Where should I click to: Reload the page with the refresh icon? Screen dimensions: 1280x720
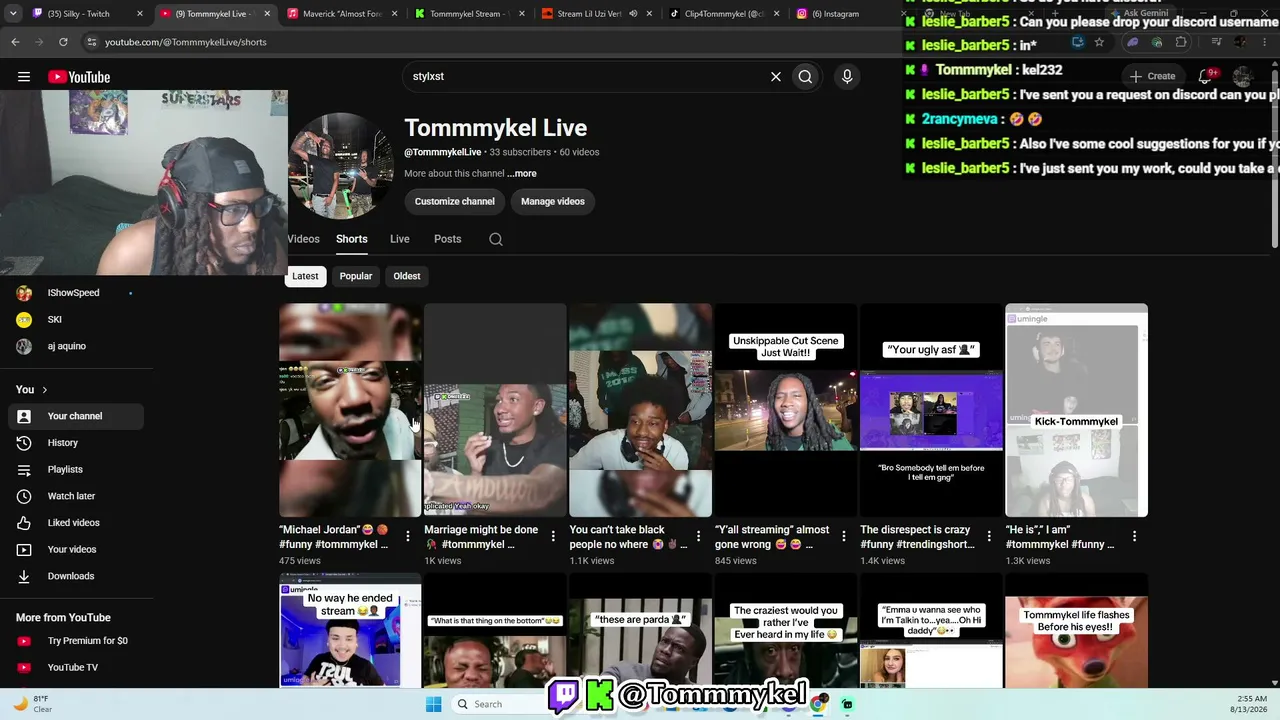coord(63,42)
